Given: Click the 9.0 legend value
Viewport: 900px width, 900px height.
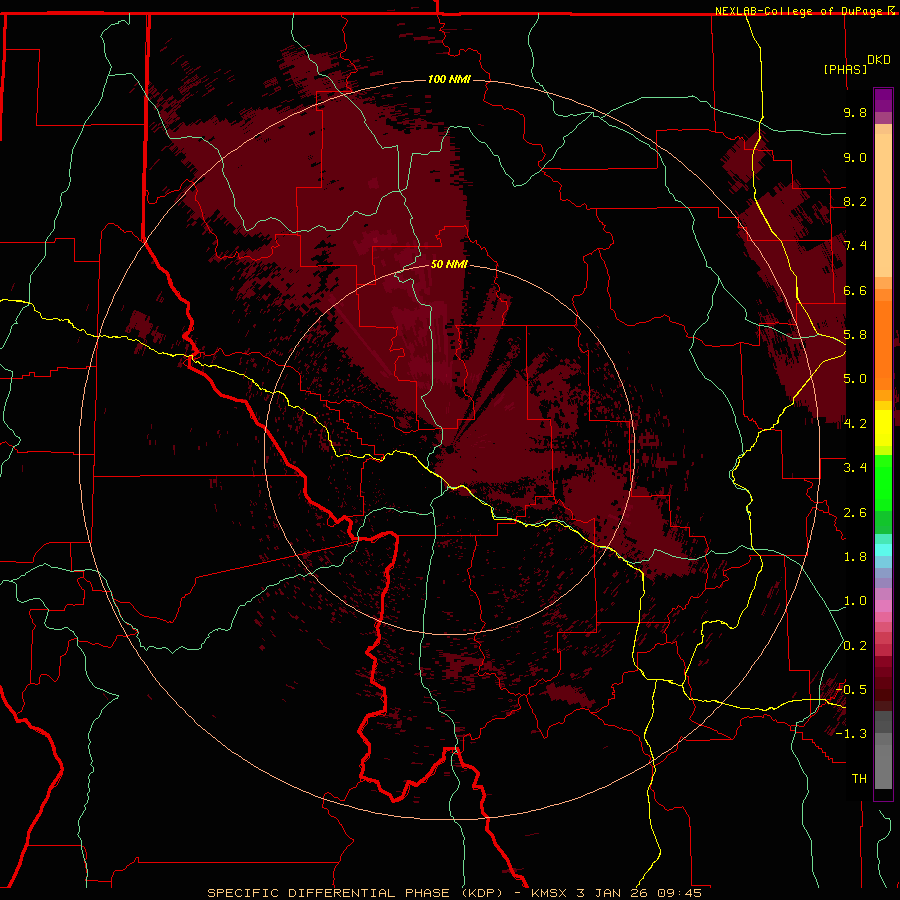Looking at the screenshot, I should 855,157.
